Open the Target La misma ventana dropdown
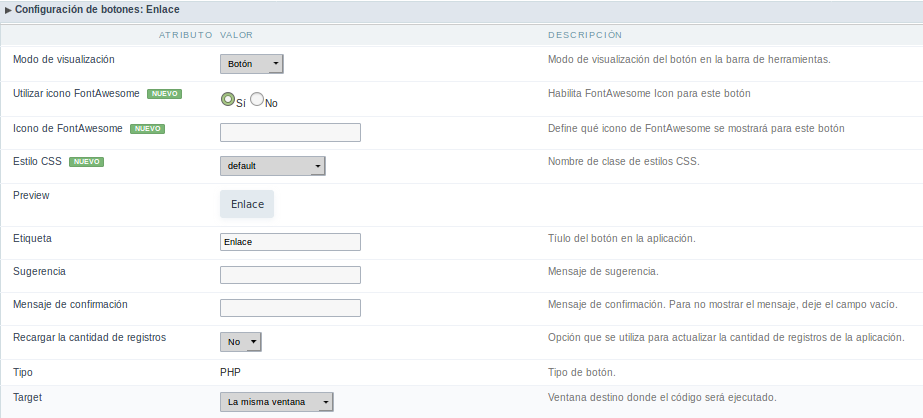This screenshot has width=923, height=418. click(x=277, y=402)
